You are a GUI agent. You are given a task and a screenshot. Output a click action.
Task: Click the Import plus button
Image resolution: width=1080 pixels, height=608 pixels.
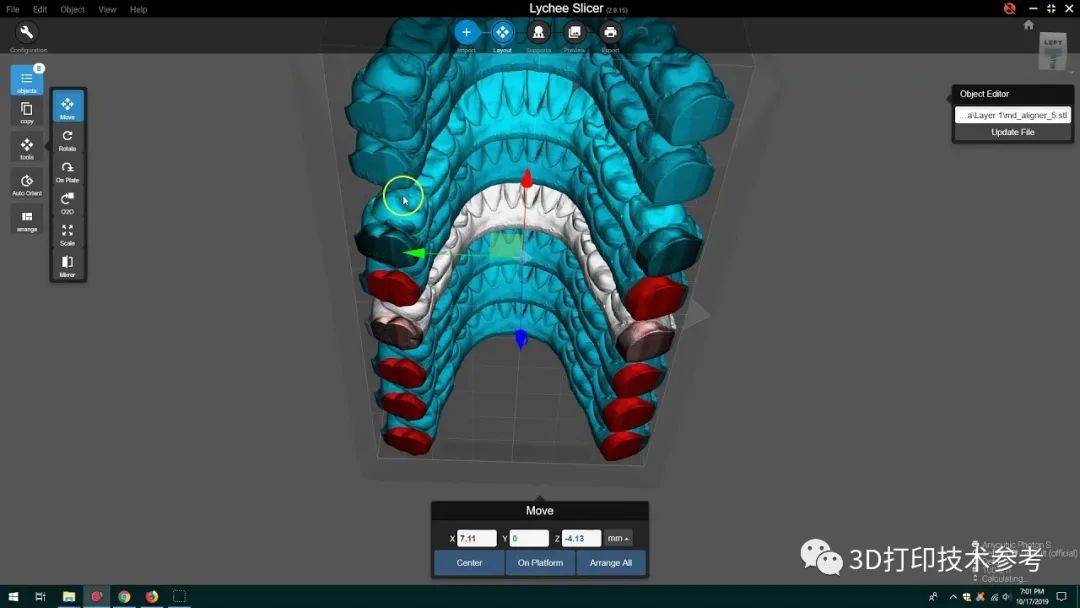coord(466,33)
